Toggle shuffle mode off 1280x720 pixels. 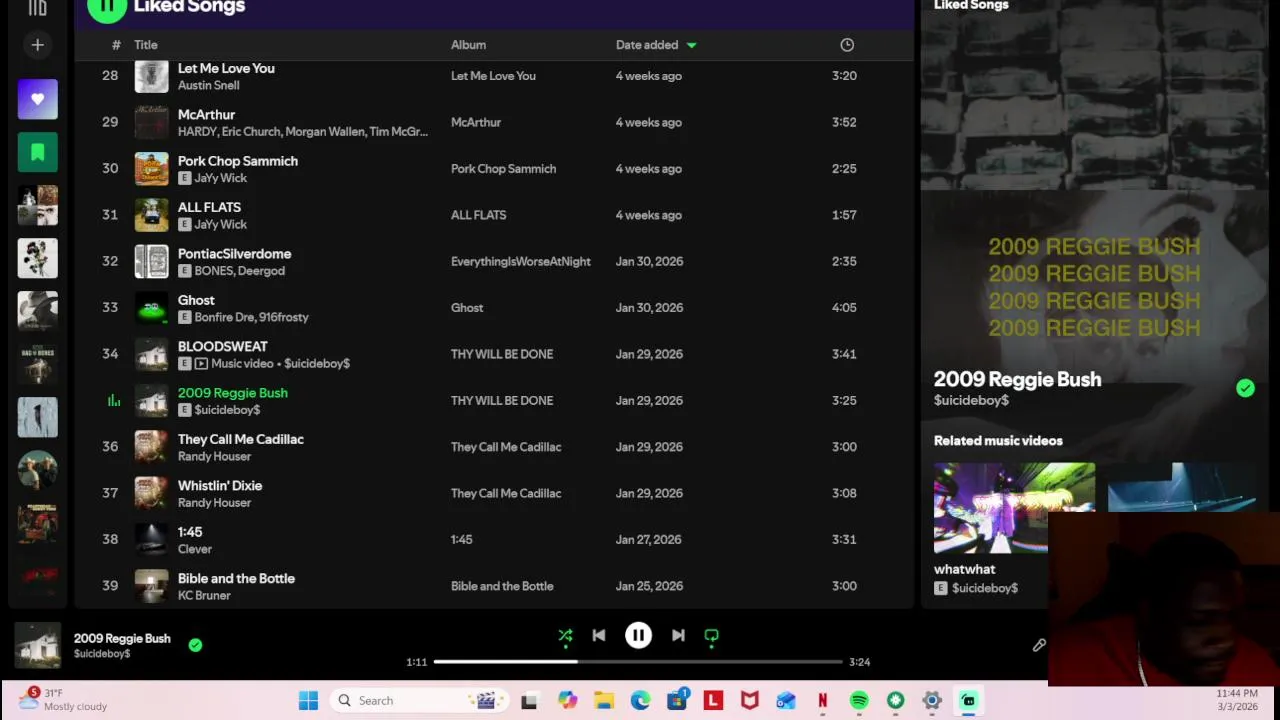tap(565, 635)
